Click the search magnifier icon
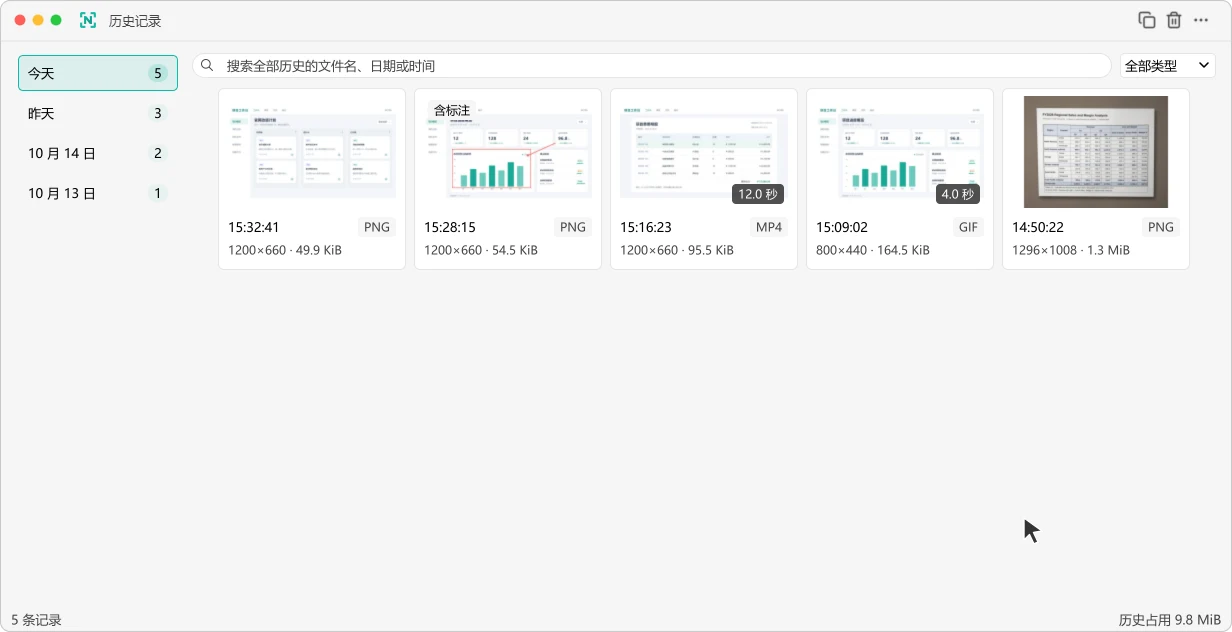Image resolution: width=1232 pixels, height=632 pixels. coord(208,66)
